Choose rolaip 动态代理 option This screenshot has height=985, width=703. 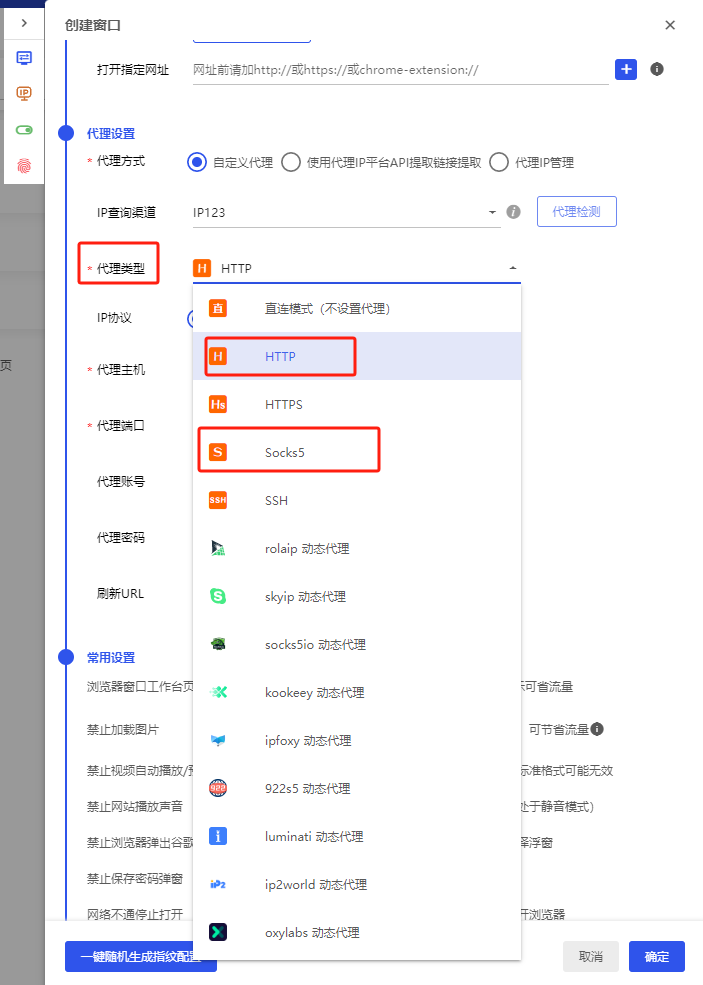click(x=357, y=548)
